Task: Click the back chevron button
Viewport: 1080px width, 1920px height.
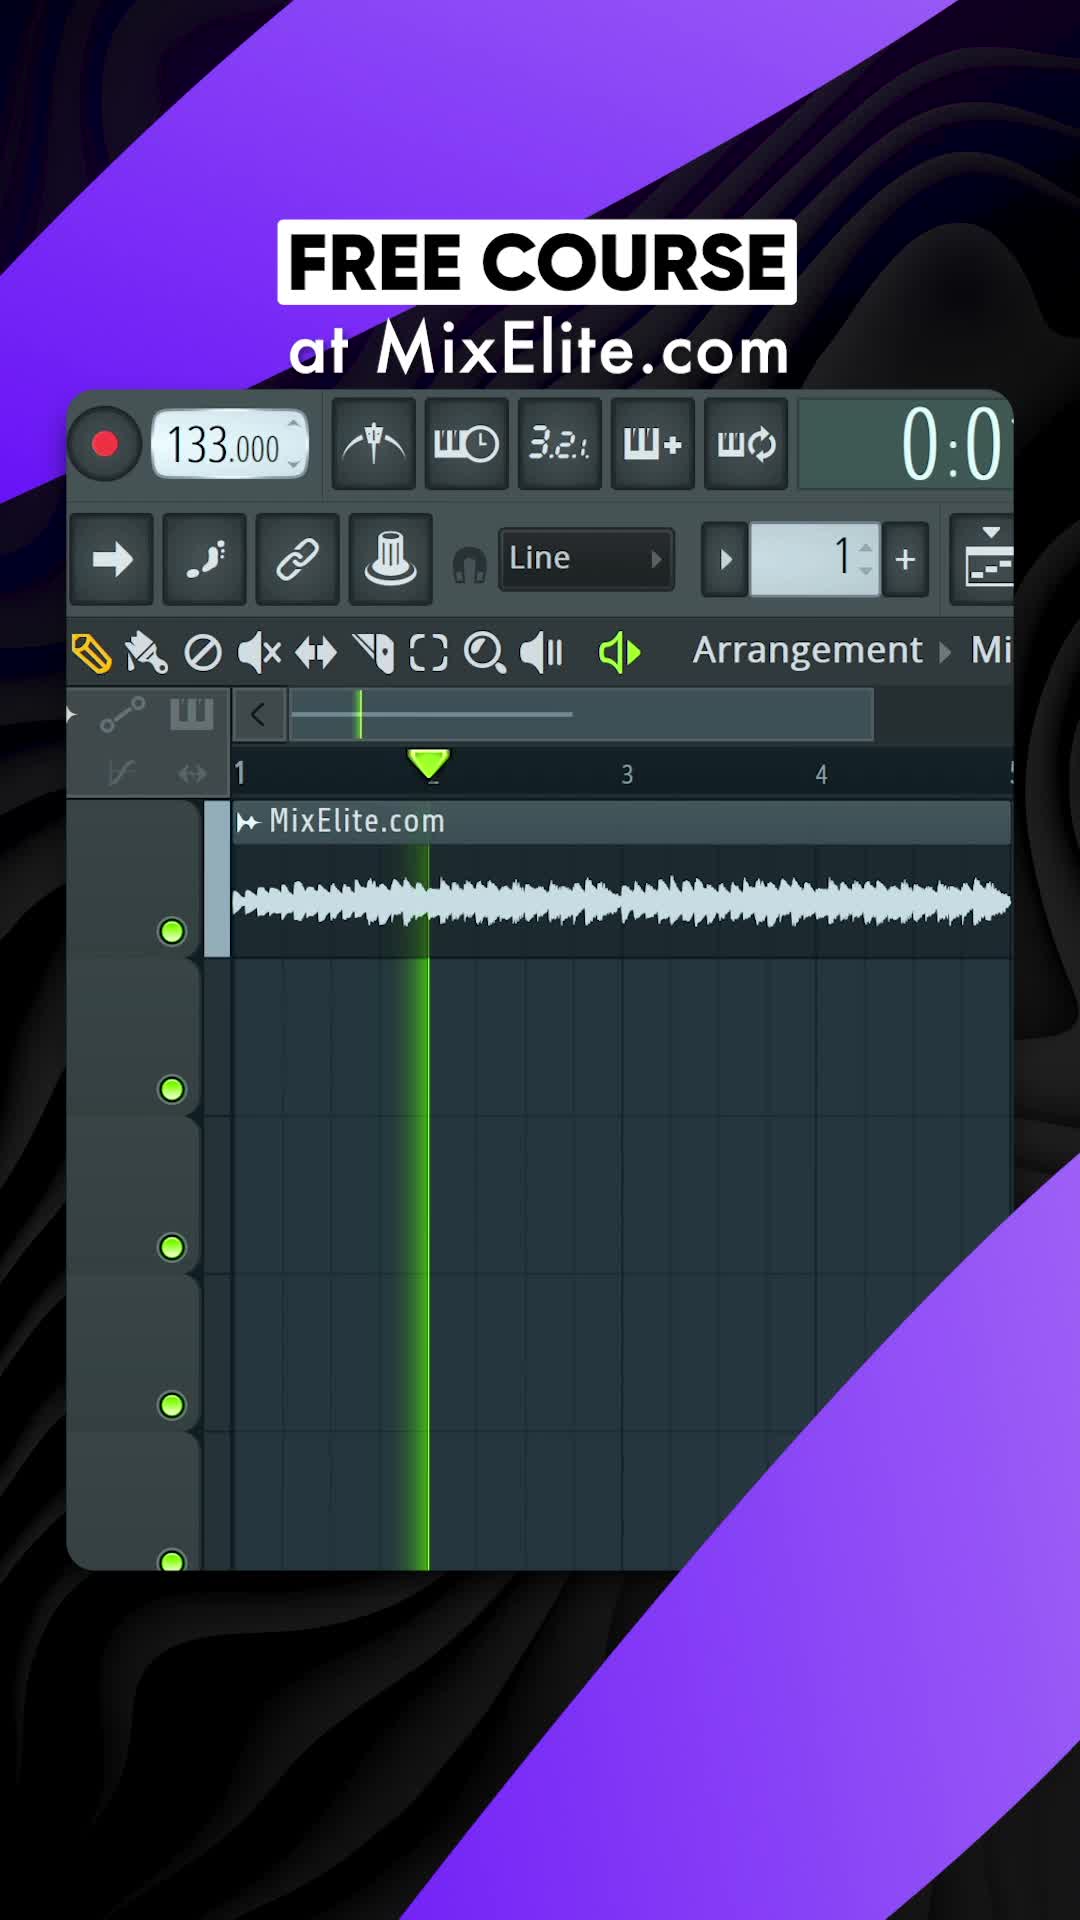Action: tap(259, 714)
